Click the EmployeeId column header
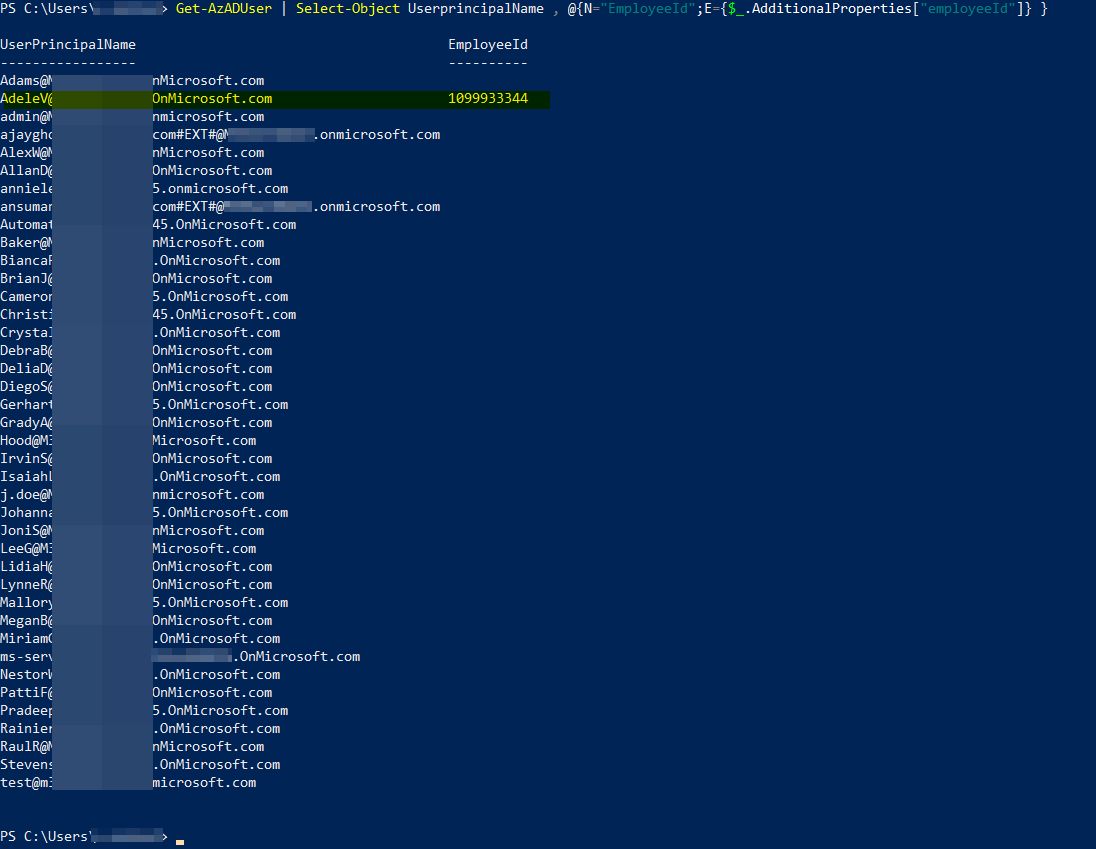Viewport: 1096px width, 849px height. (488, 45)
